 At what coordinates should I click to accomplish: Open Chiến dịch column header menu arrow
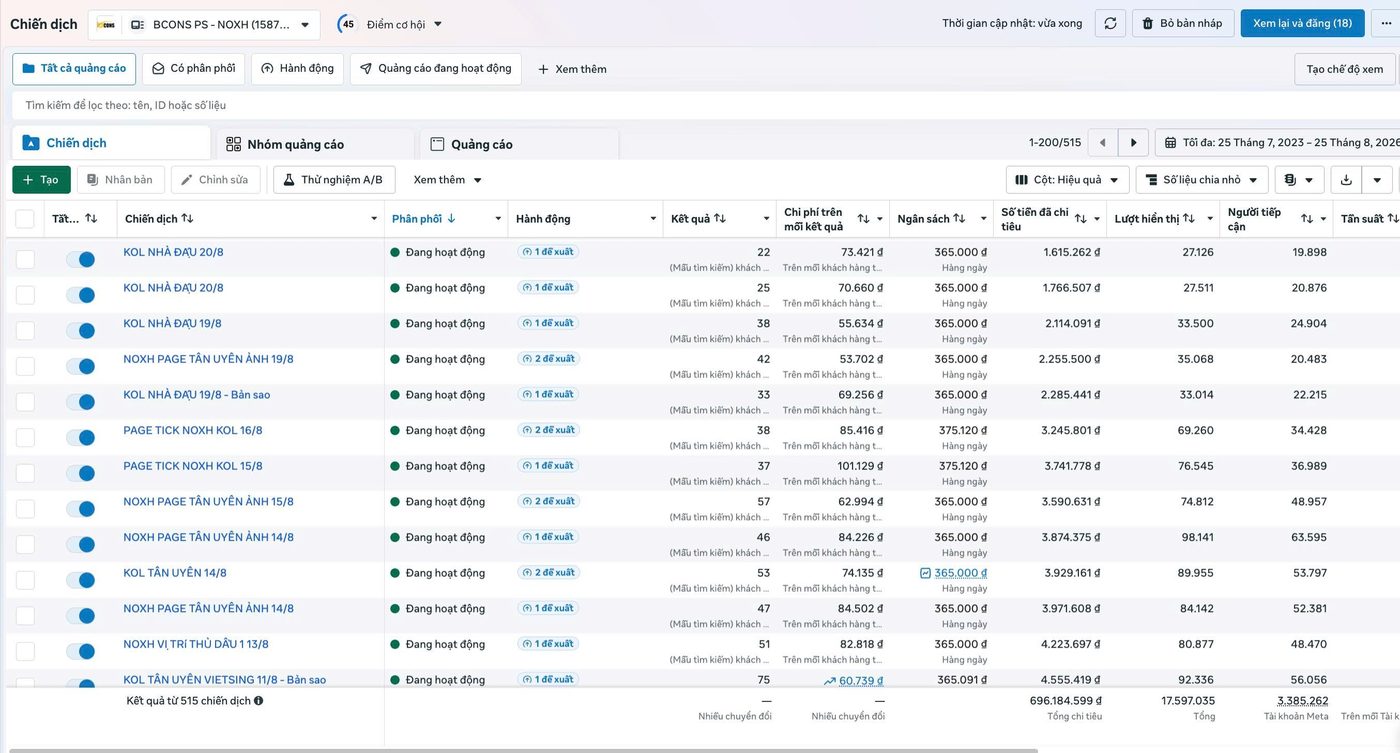tap(374, 219)
